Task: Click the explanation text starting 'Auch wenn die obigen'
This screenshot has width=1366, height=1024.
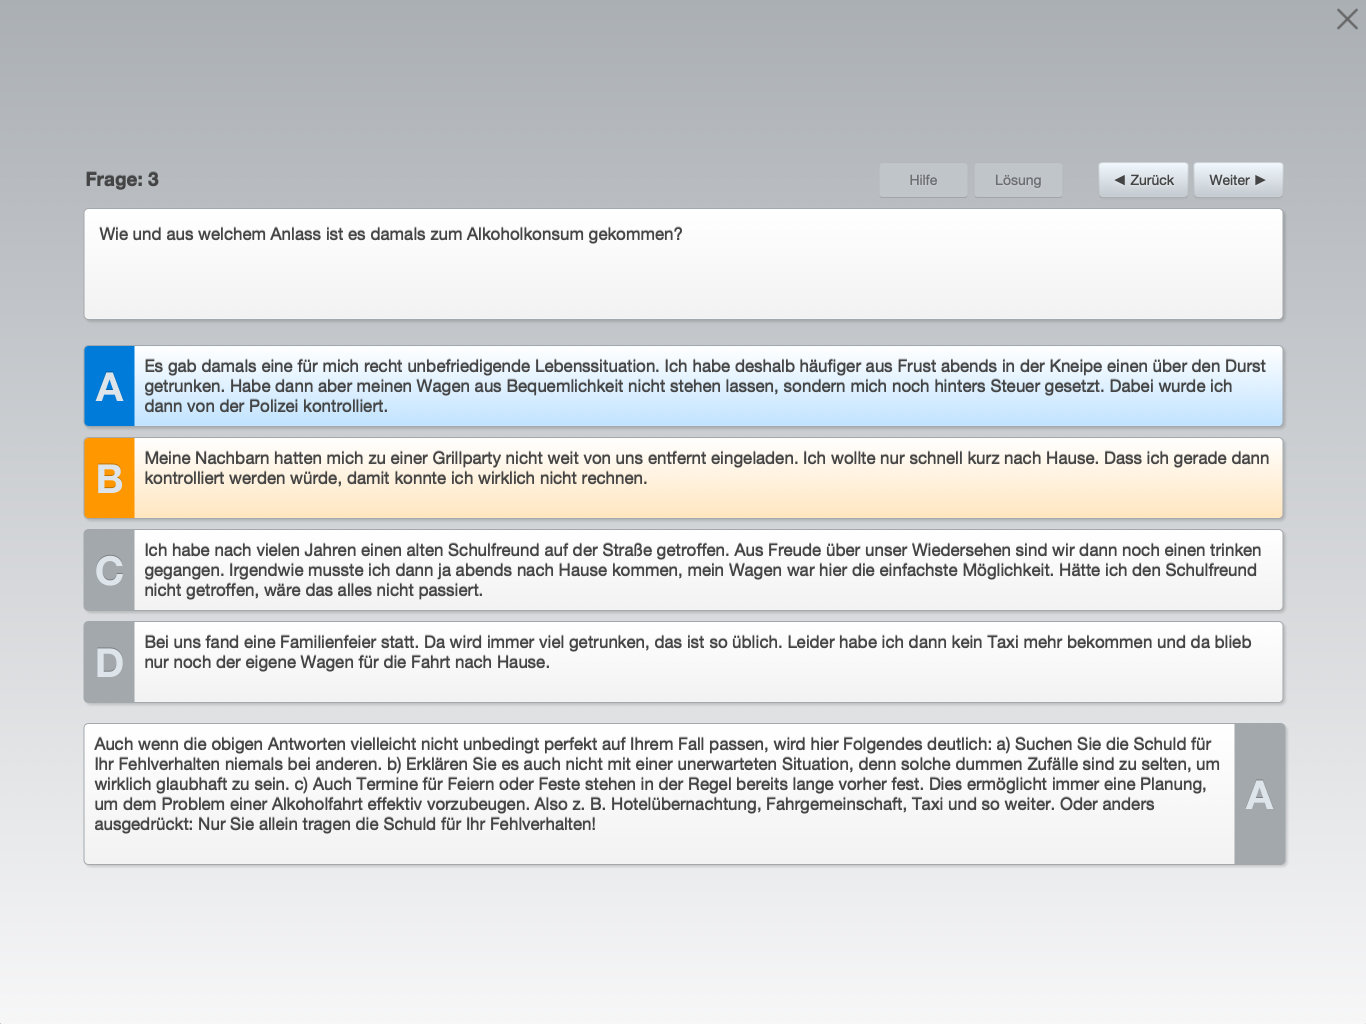Action: click(x=659, y=784)
